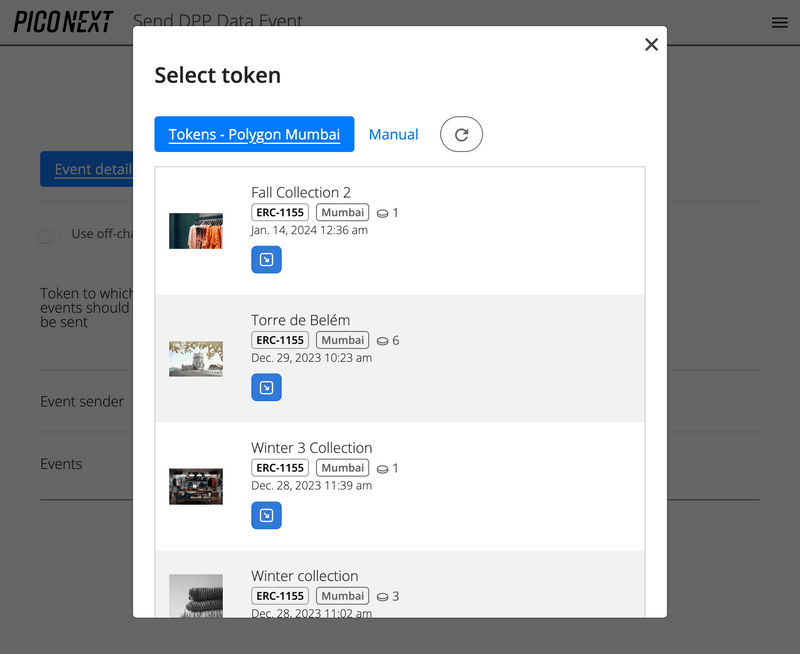
Task: Select token arrow button for Winter 3 Collection
Action: [266, 516]
